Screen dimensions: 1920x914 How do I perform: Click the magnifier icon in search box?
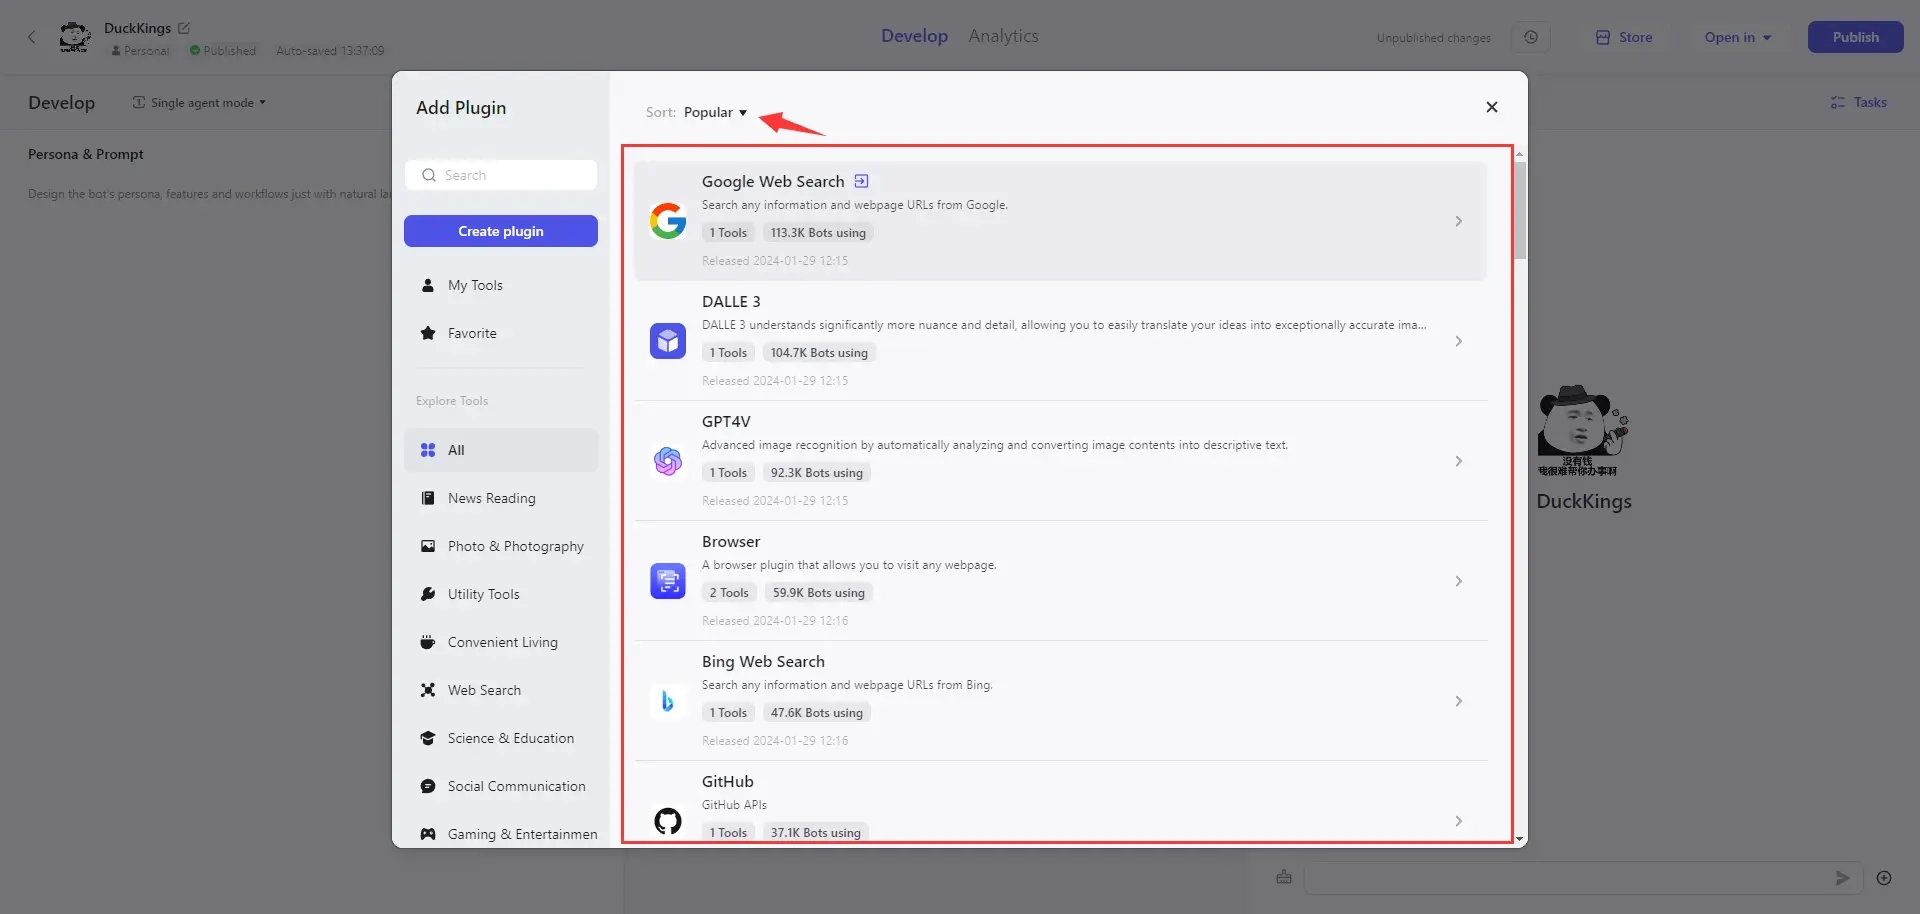[x=429, y=175]
